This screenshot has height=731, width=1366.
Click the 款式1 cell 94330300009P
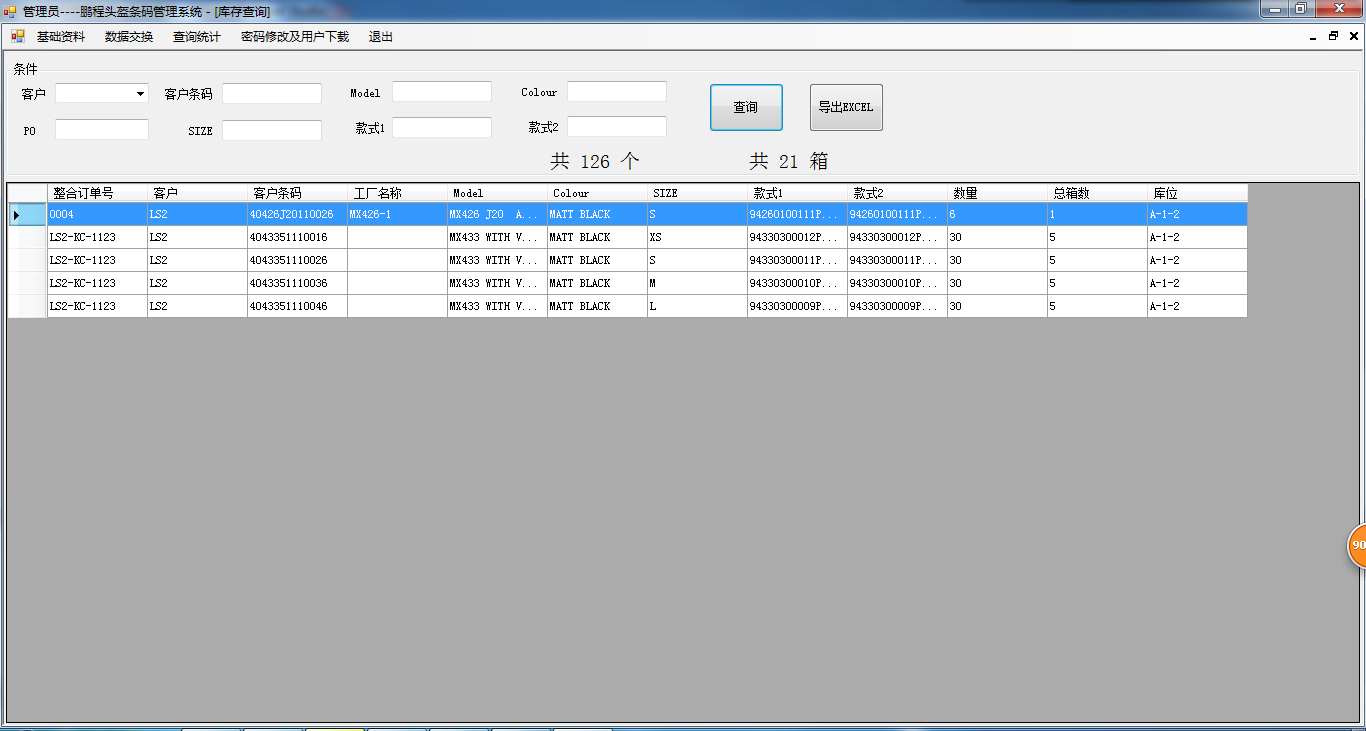797,306
